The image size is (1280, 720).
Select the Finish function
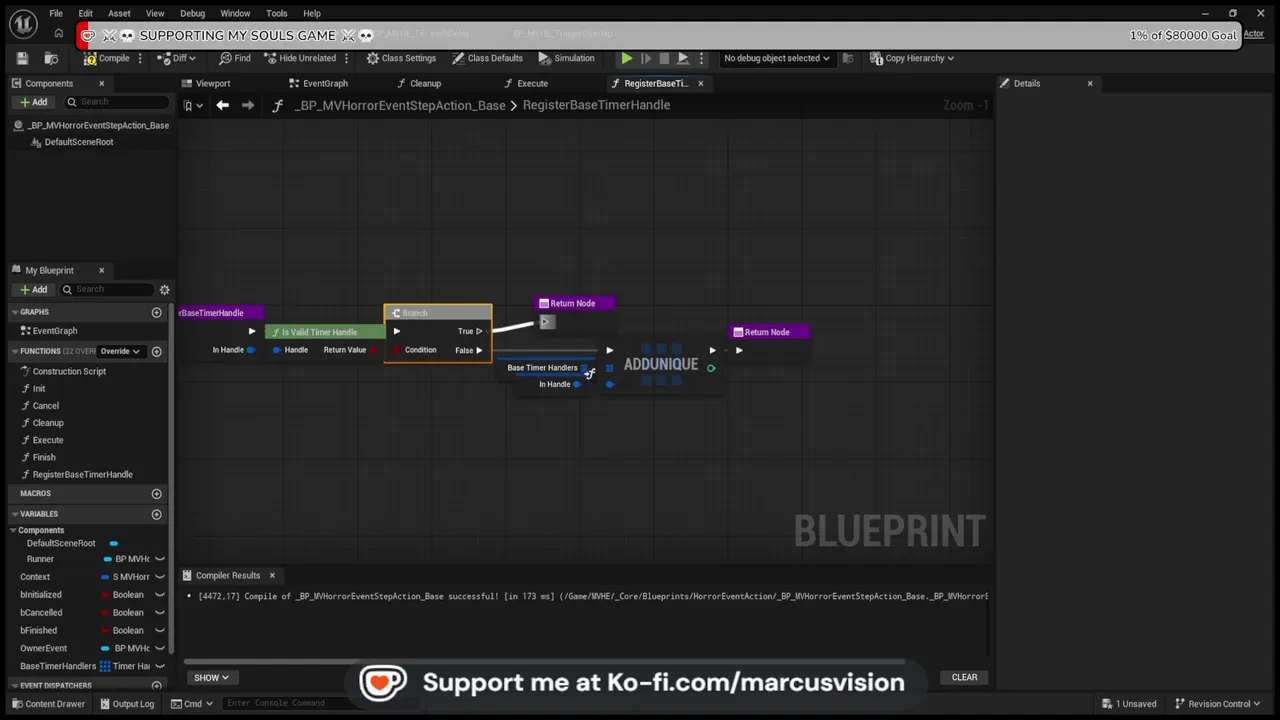[44, 457]
